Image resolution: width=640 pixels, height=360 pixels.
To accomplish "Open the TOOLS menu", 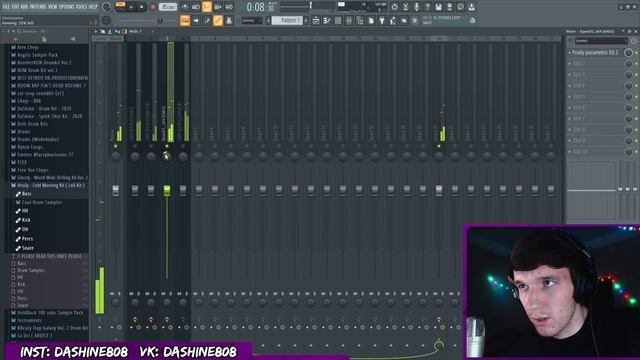I will (x=82, y=7).
